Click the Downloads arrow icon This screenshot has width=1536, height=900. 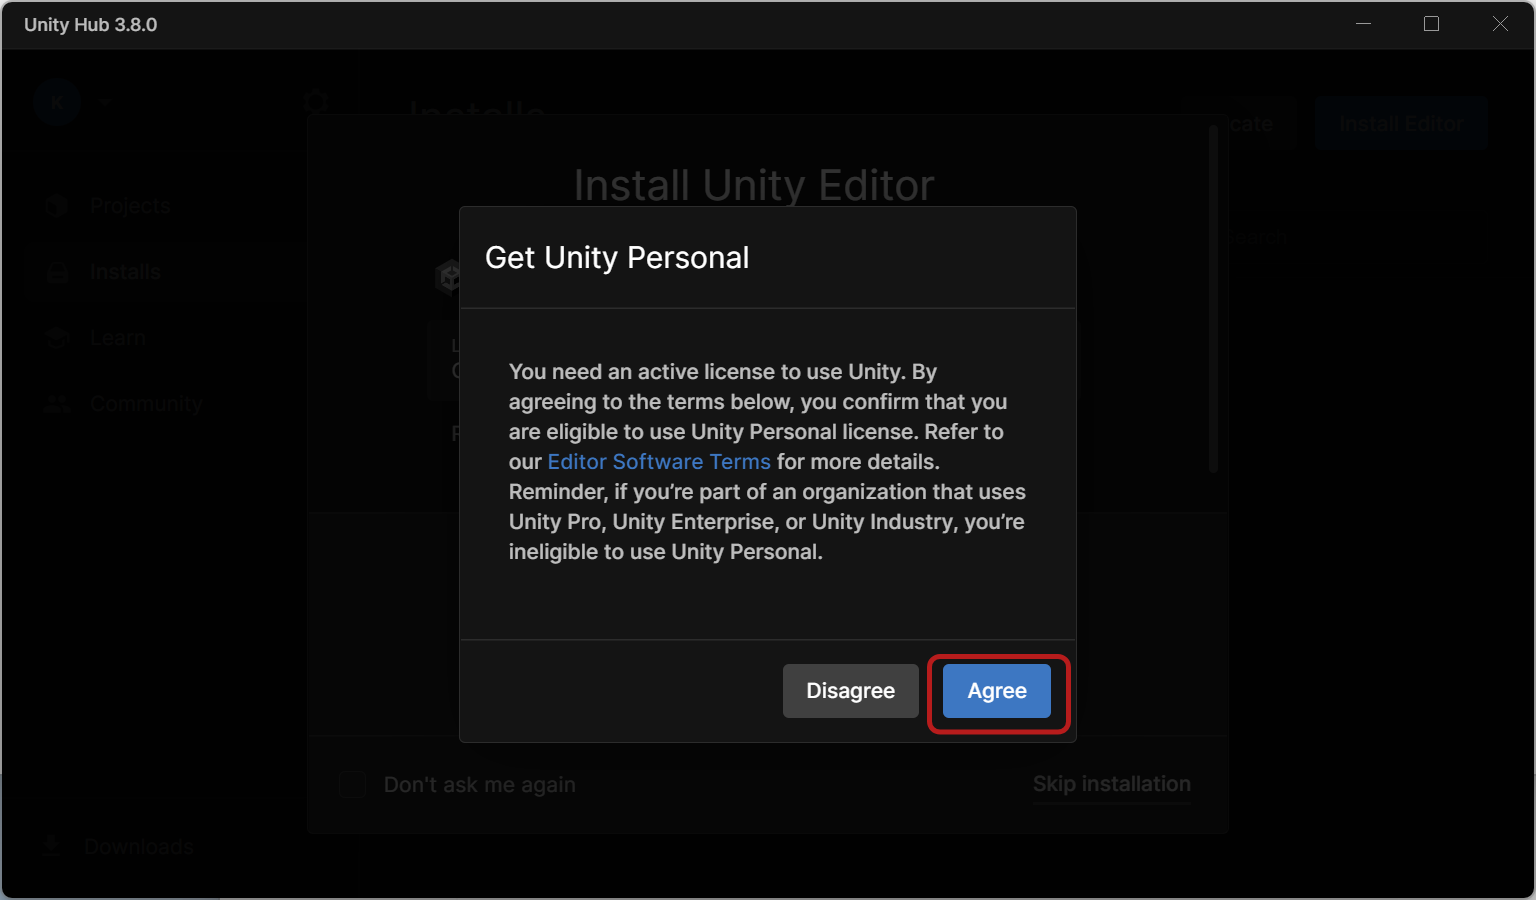pyautogui.click(x=52, y=846)
